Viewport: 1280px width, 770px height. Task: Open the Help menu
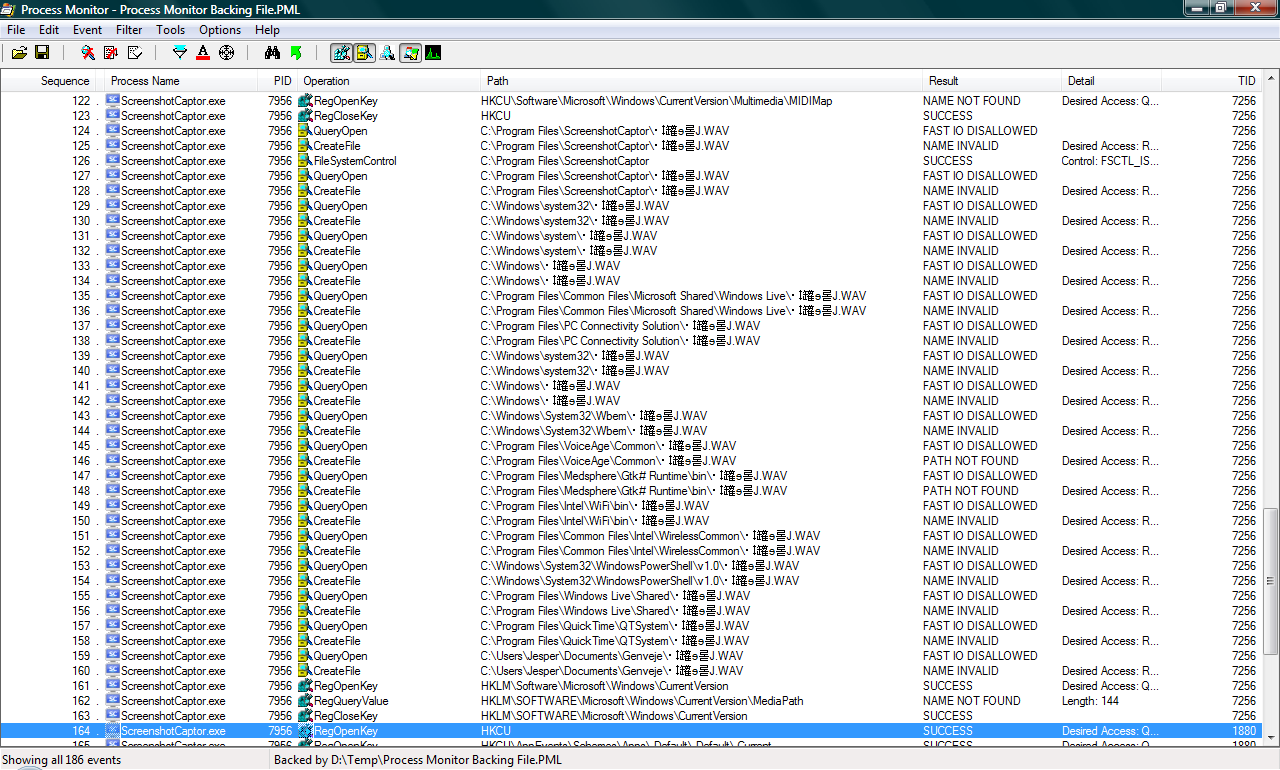(x=267, y=30)
